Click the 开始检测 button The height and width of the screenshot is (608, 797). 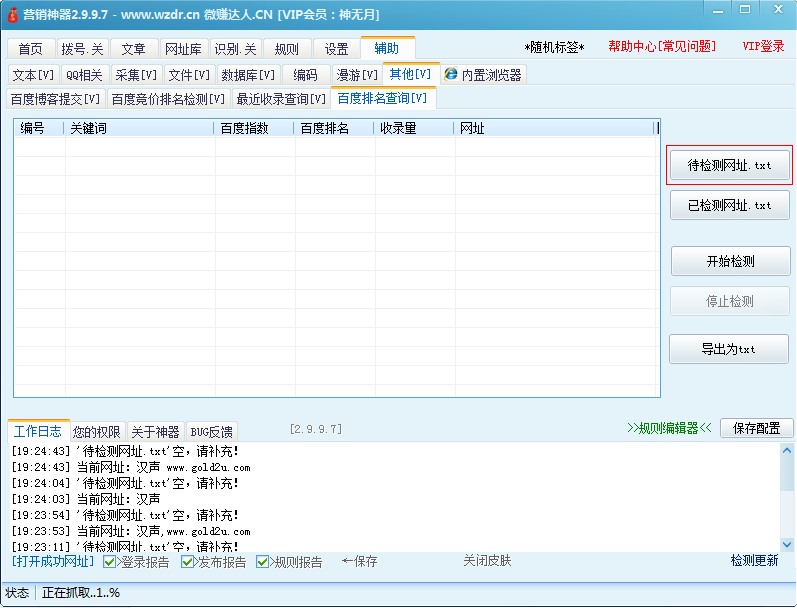(x=730, y=261)
